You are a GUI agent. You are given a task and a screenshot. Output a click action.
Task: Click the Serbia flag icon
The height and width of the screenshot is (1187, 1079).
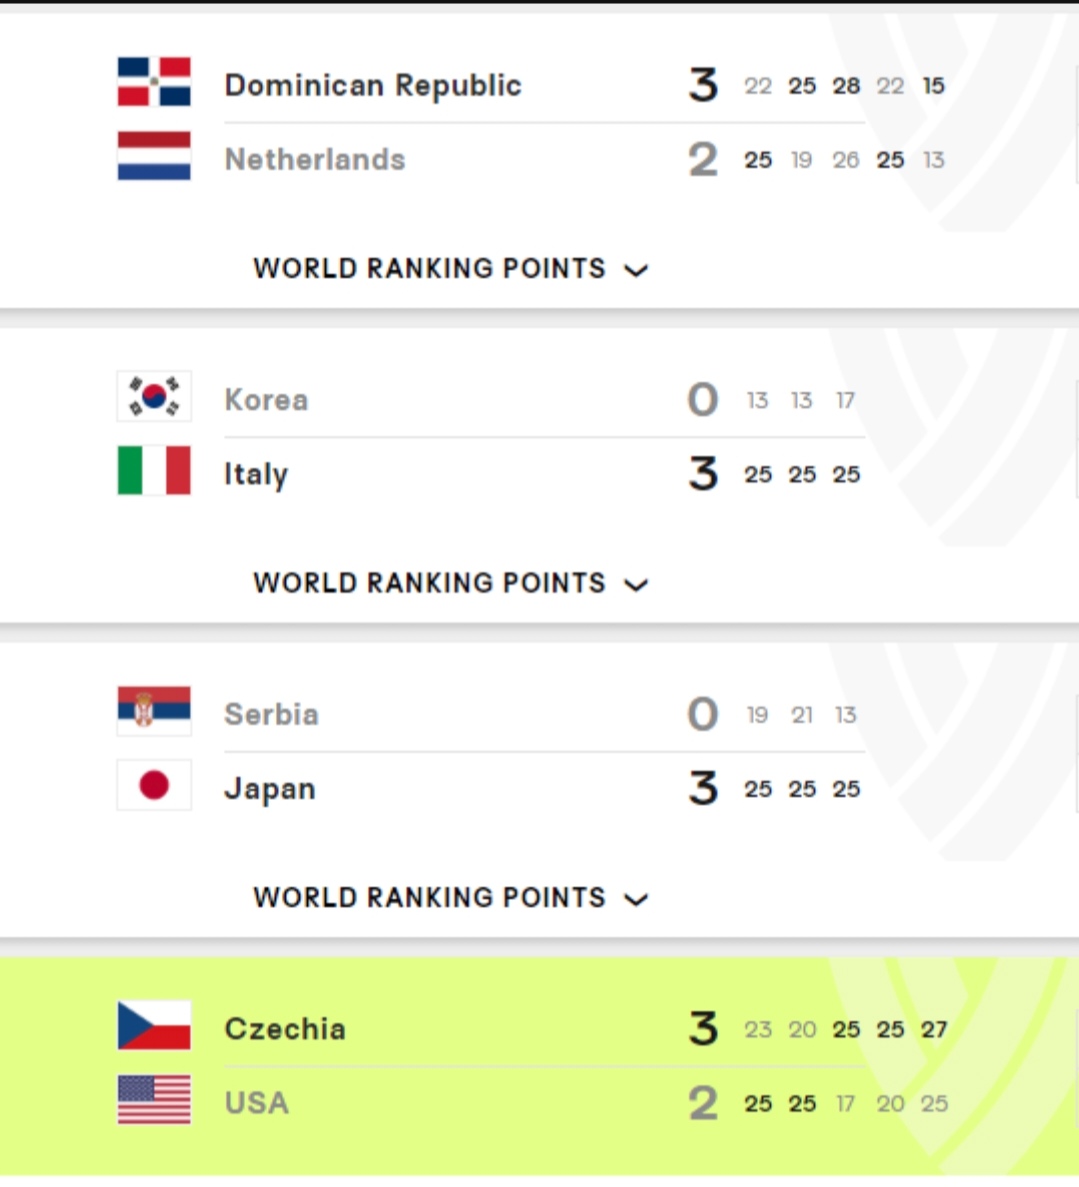coord(154,711)
